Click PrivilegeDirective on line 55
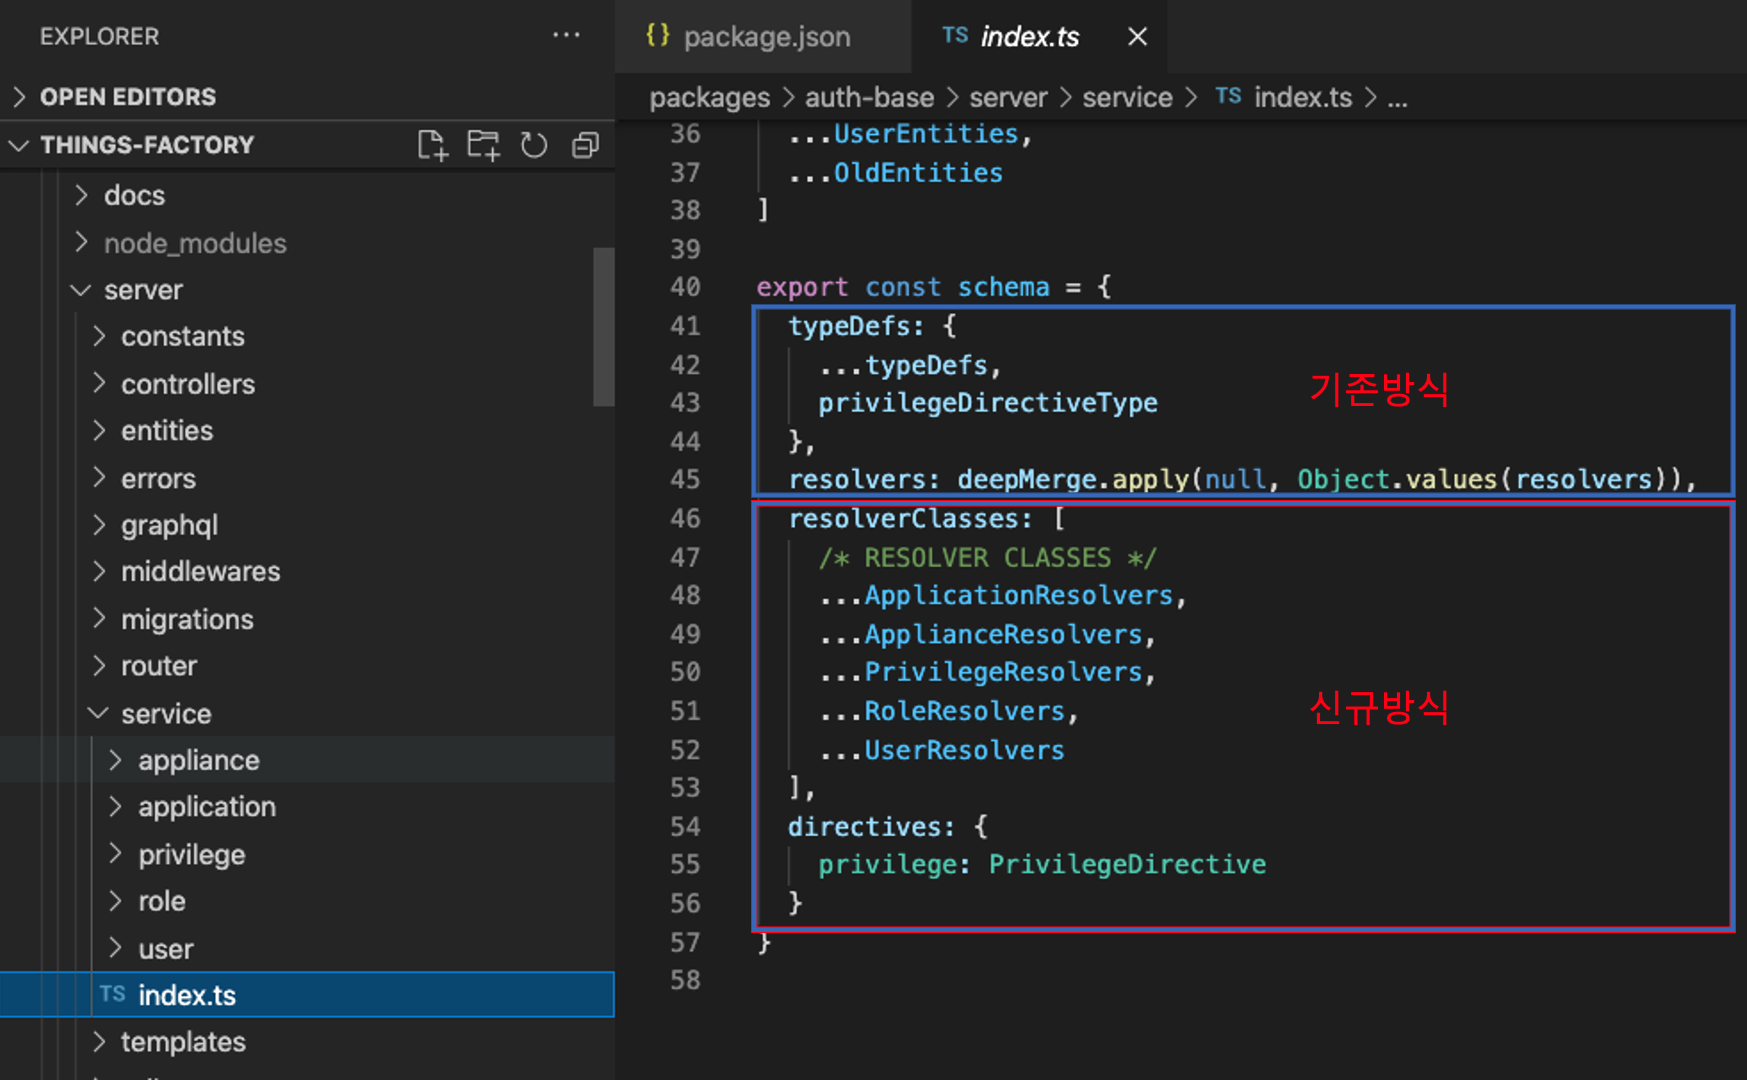Image resolution: width=1747 pixels, height=1080 pixels. tap(1127, 865)
